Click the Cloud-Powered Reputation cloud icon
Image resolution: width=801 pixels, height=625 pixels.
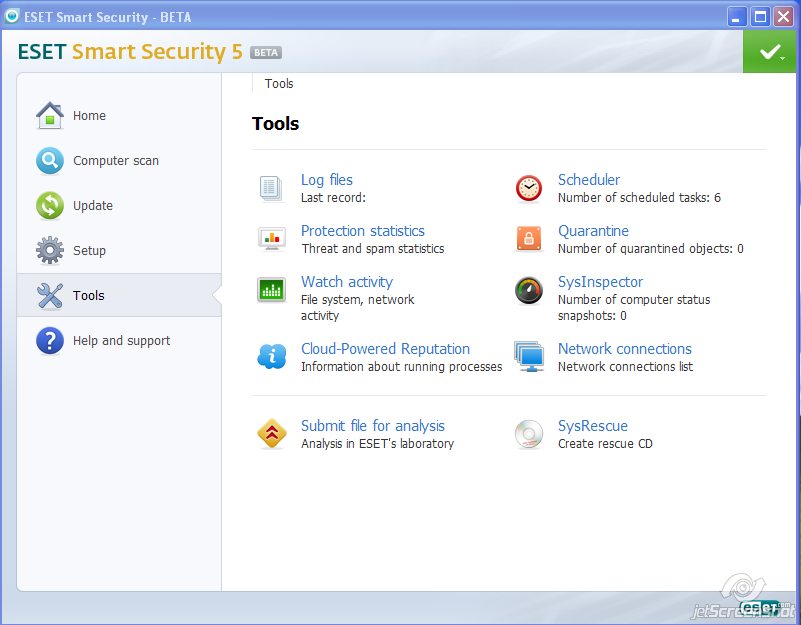point(272,356)
